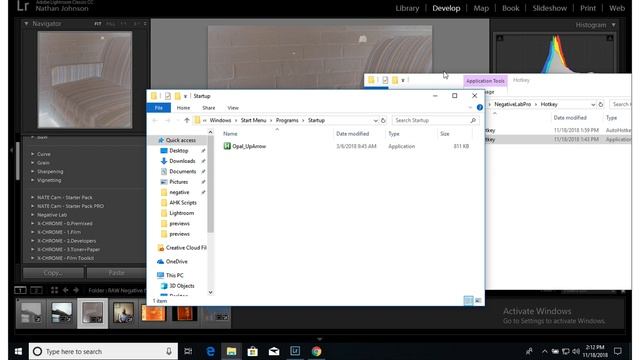The width and height of the screenshot is (640, 360).
Task: Open the Slideshow module
Action: [x=549, y=8]
